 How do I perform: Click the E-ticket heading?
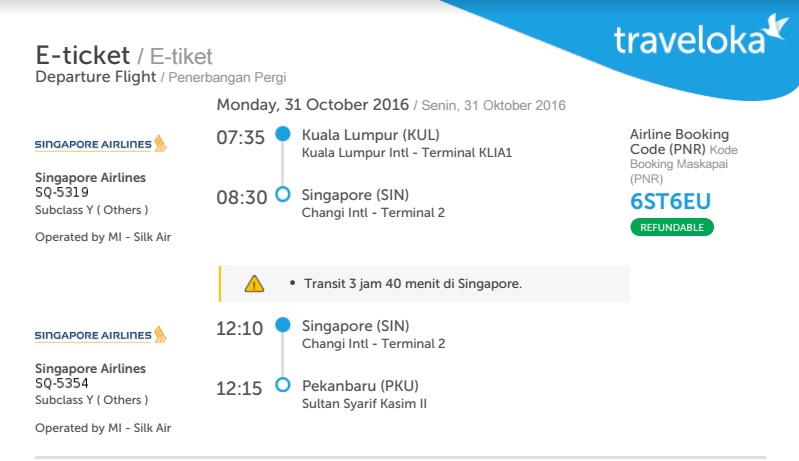click(x=82, y=55)
